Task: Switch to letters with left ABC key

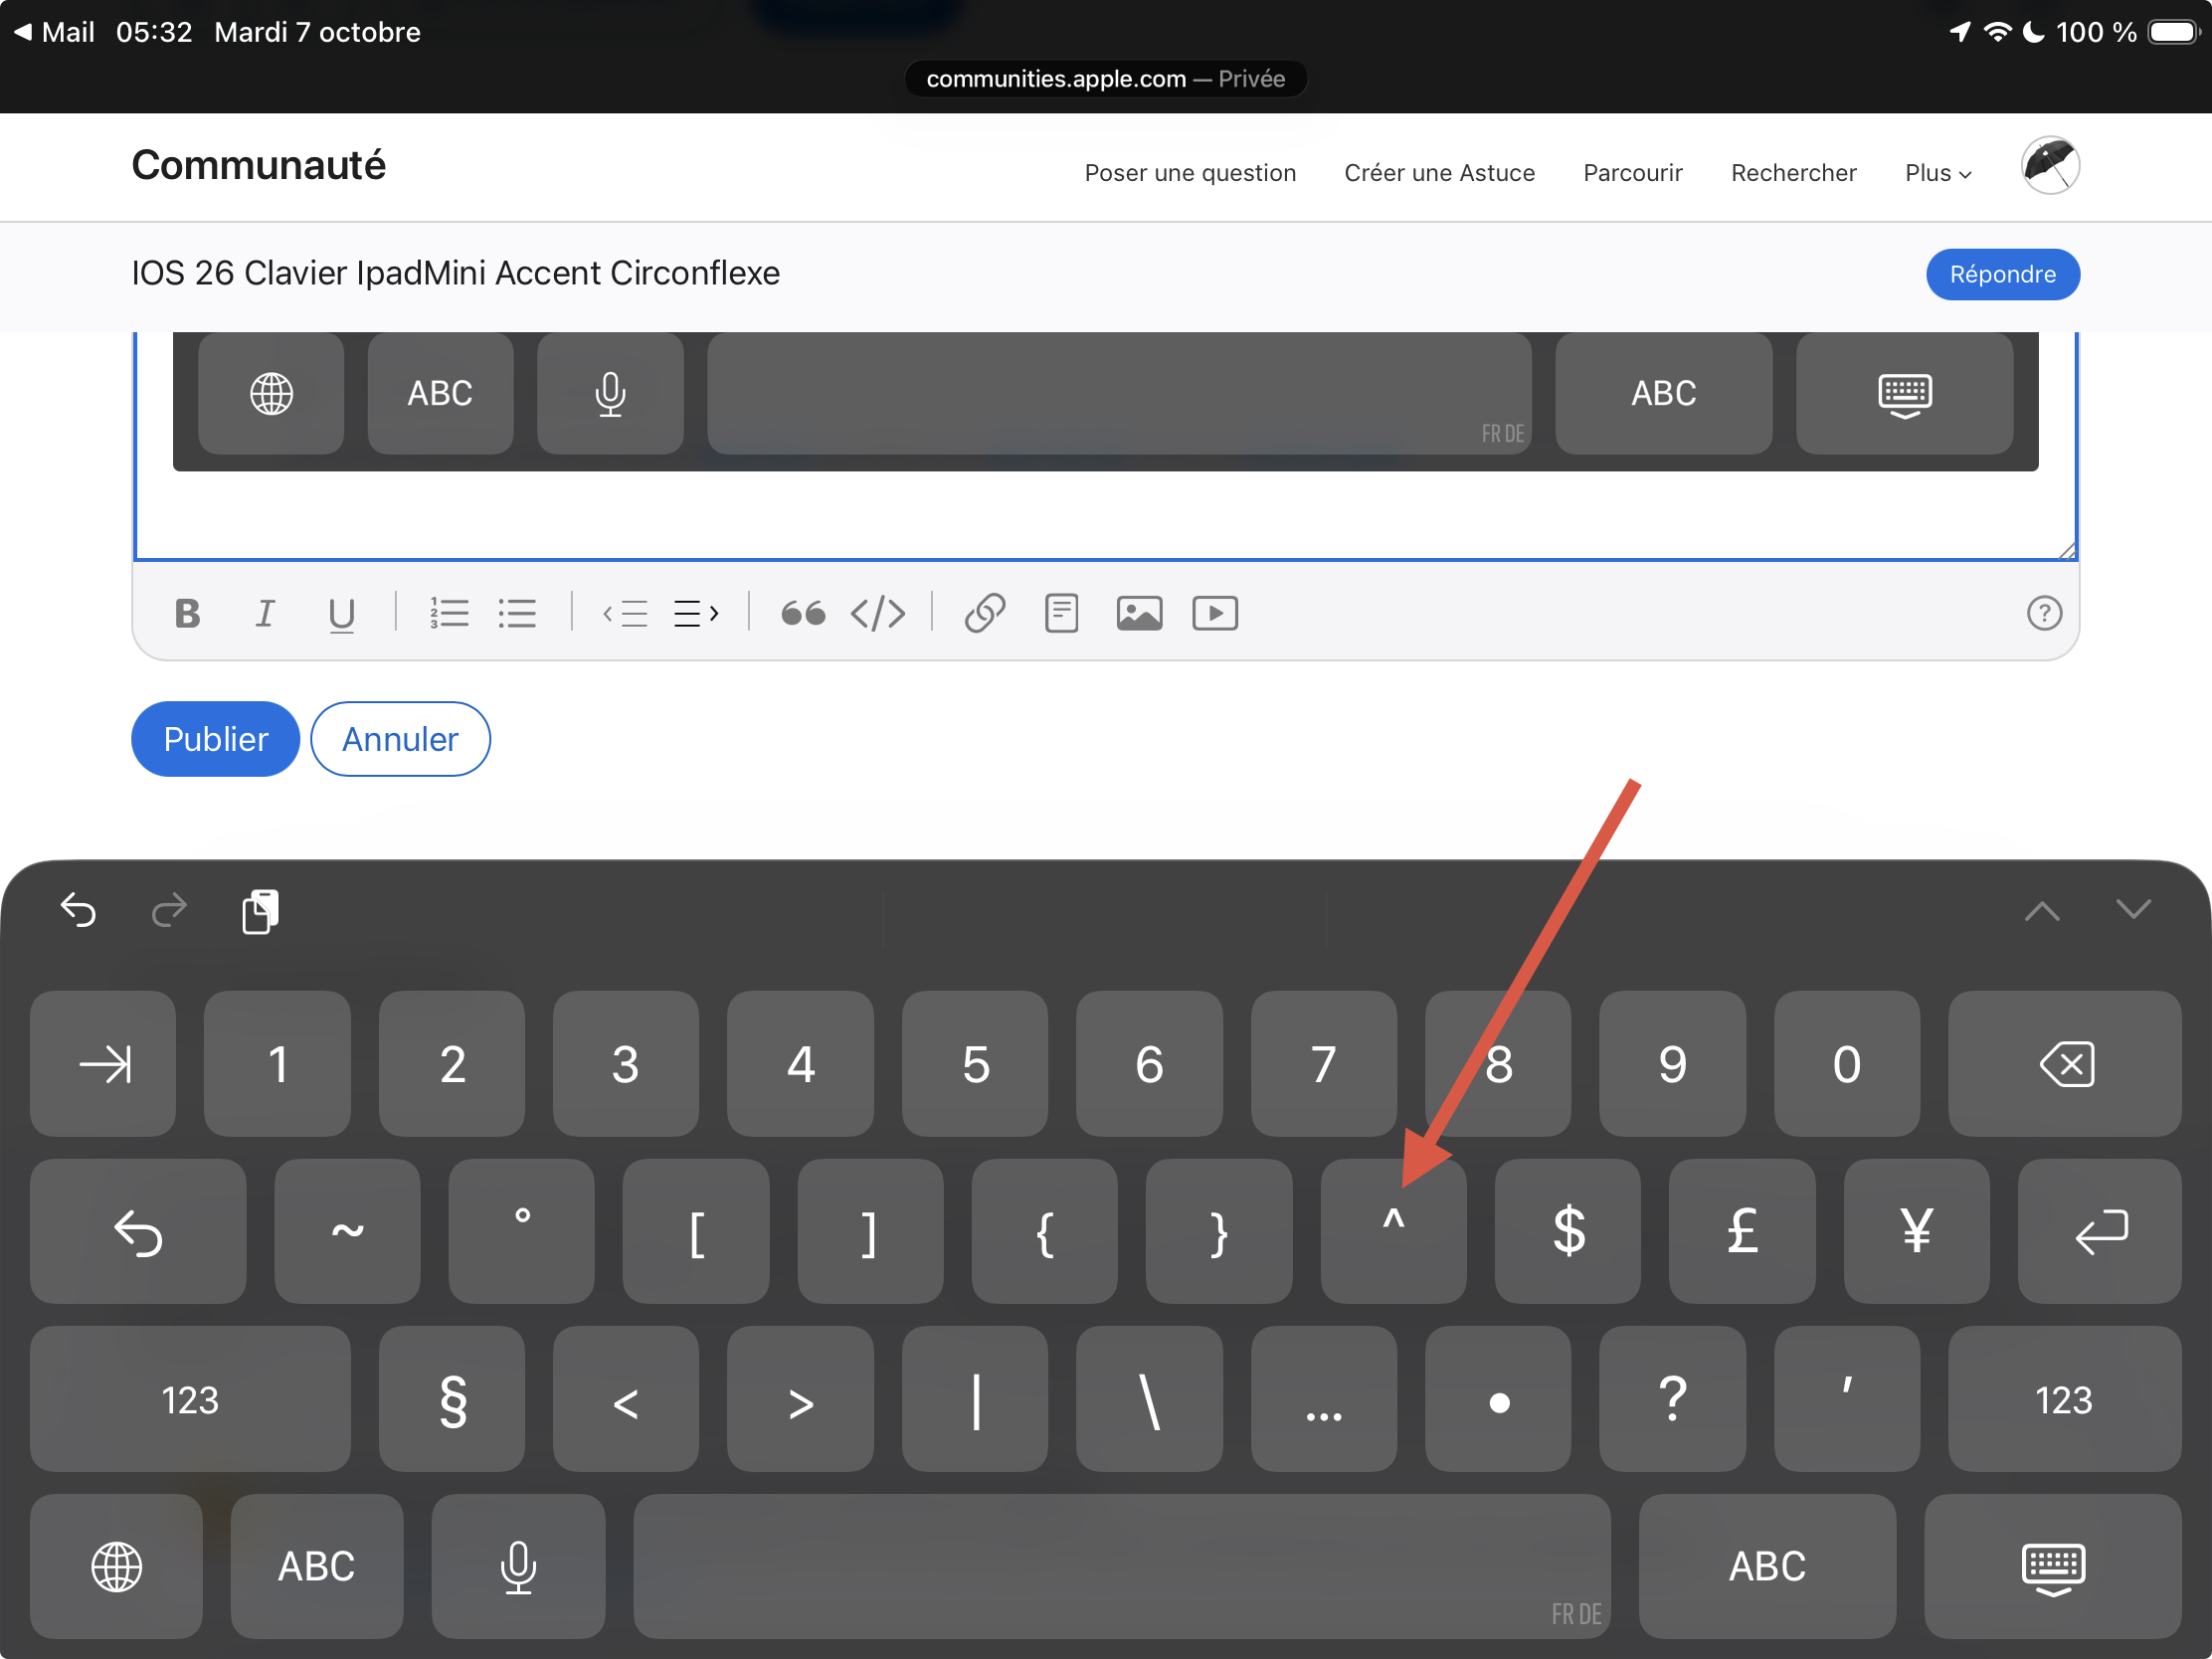Action: coord(316,1566)
